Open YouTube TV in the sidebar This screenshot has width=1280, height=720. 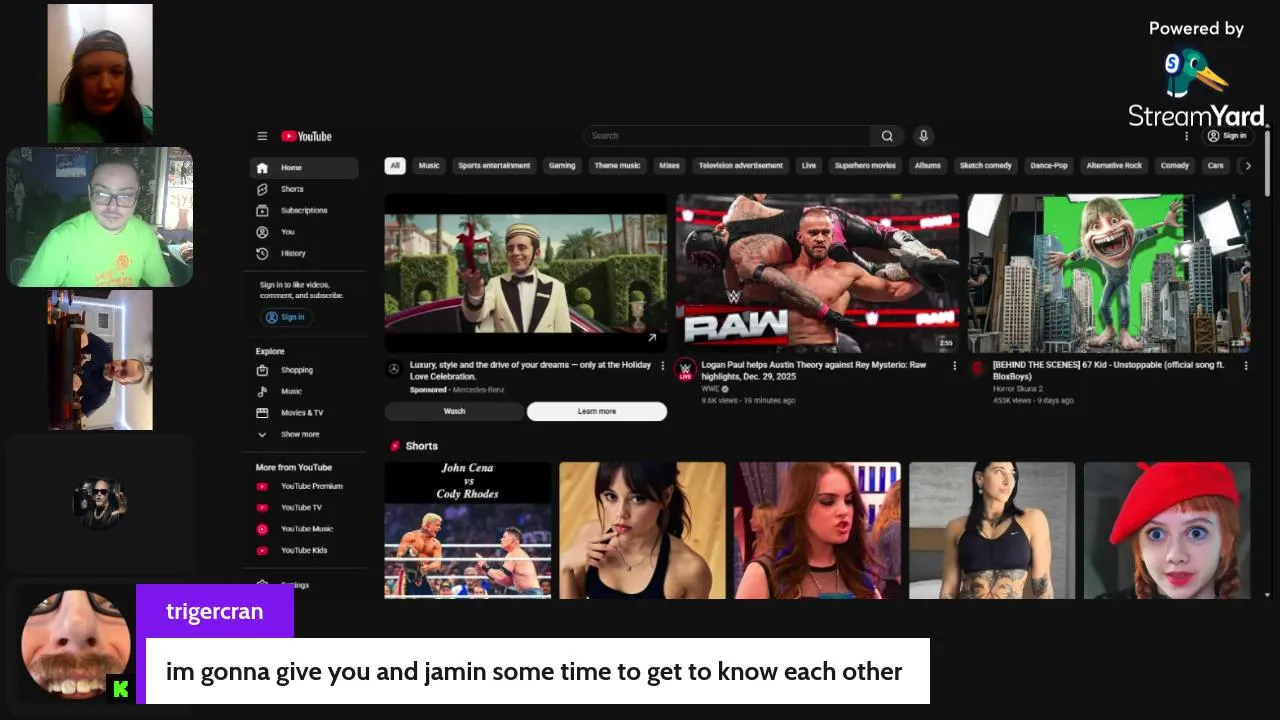(x=304, y=507)
